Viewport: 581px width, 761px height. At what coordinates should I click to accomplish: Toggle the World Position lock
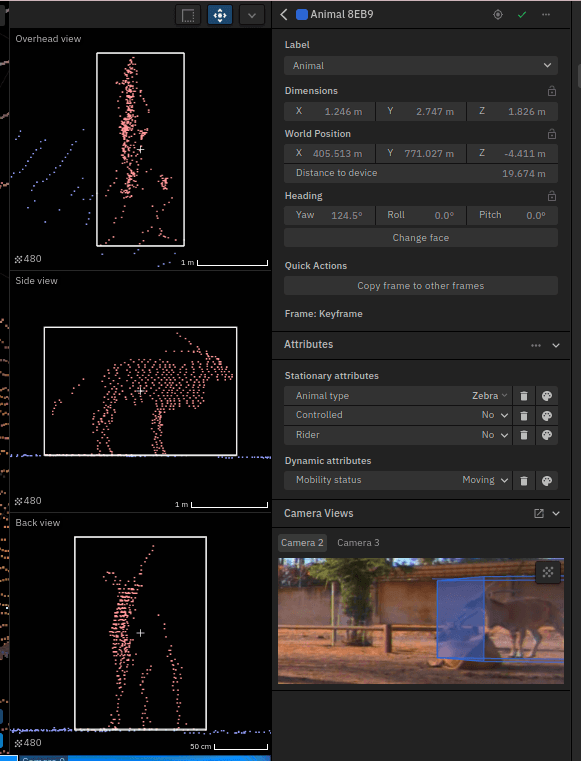point(552,134)
